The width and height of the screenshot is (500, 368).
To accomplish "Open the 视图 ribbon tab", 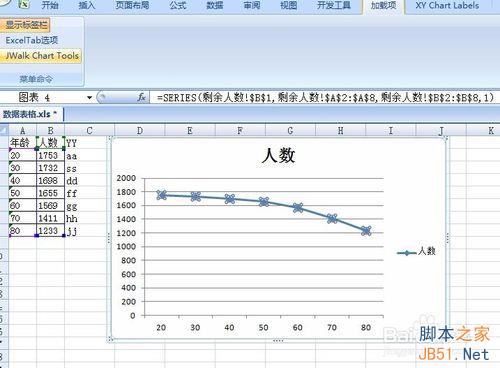I will point(288,5).
